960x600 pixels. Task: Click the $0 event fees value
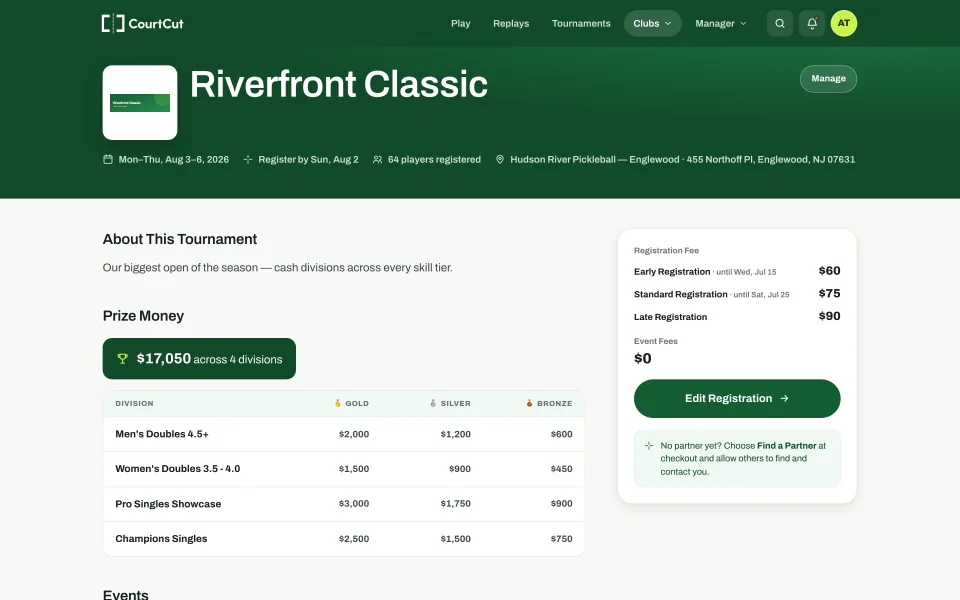pos(642,359)
